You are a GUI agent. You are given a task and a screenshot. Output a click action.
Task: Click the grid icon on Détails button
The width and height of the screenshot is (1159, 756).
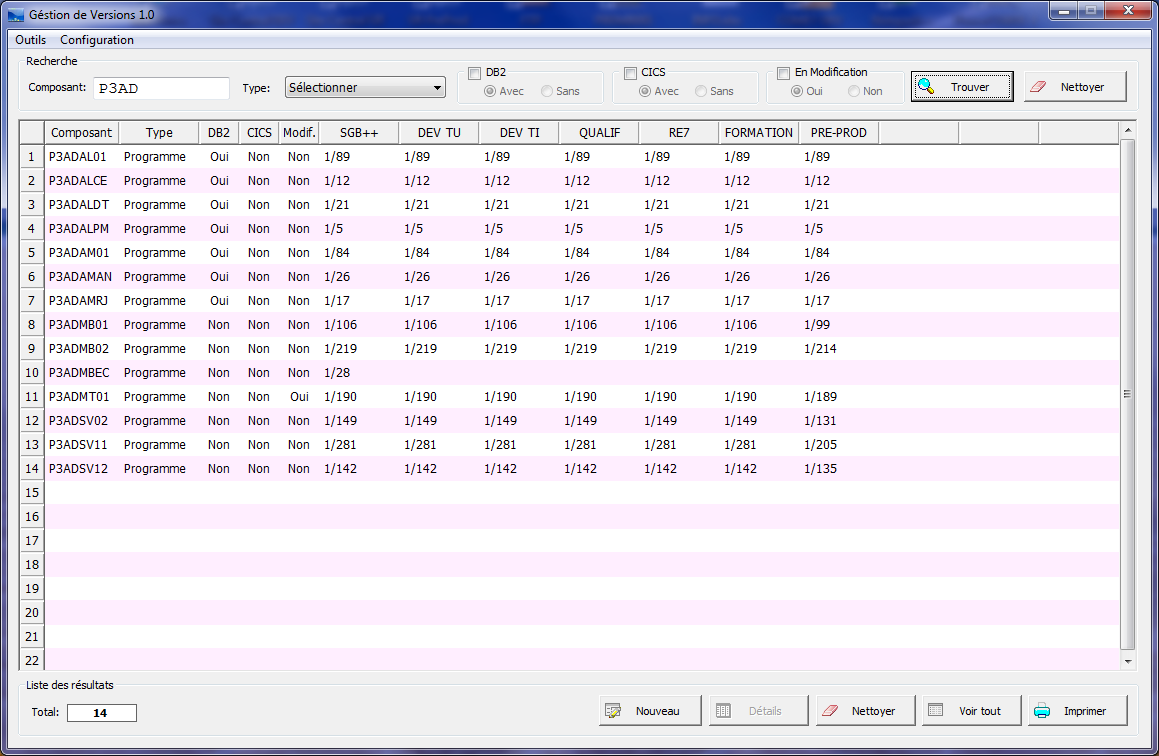[x=723, y=710]
